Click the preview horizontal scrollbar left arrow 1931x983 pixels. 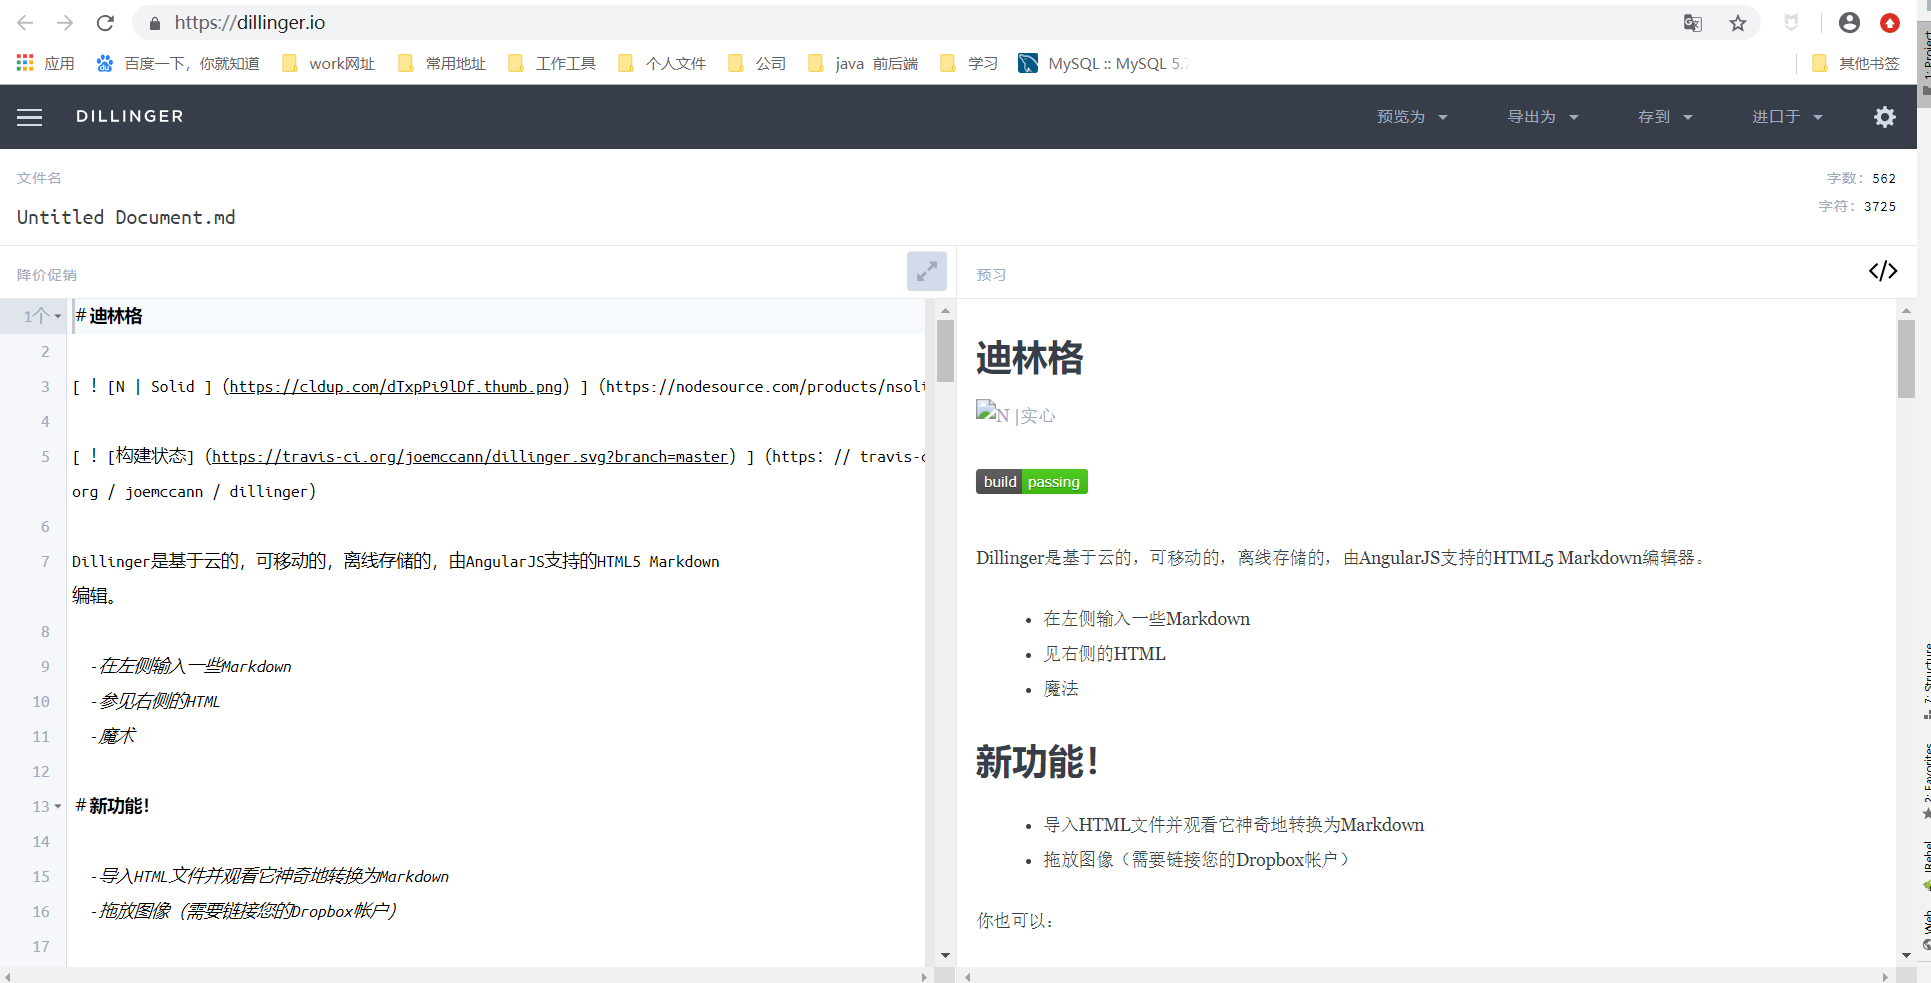(x=967, y=976)
